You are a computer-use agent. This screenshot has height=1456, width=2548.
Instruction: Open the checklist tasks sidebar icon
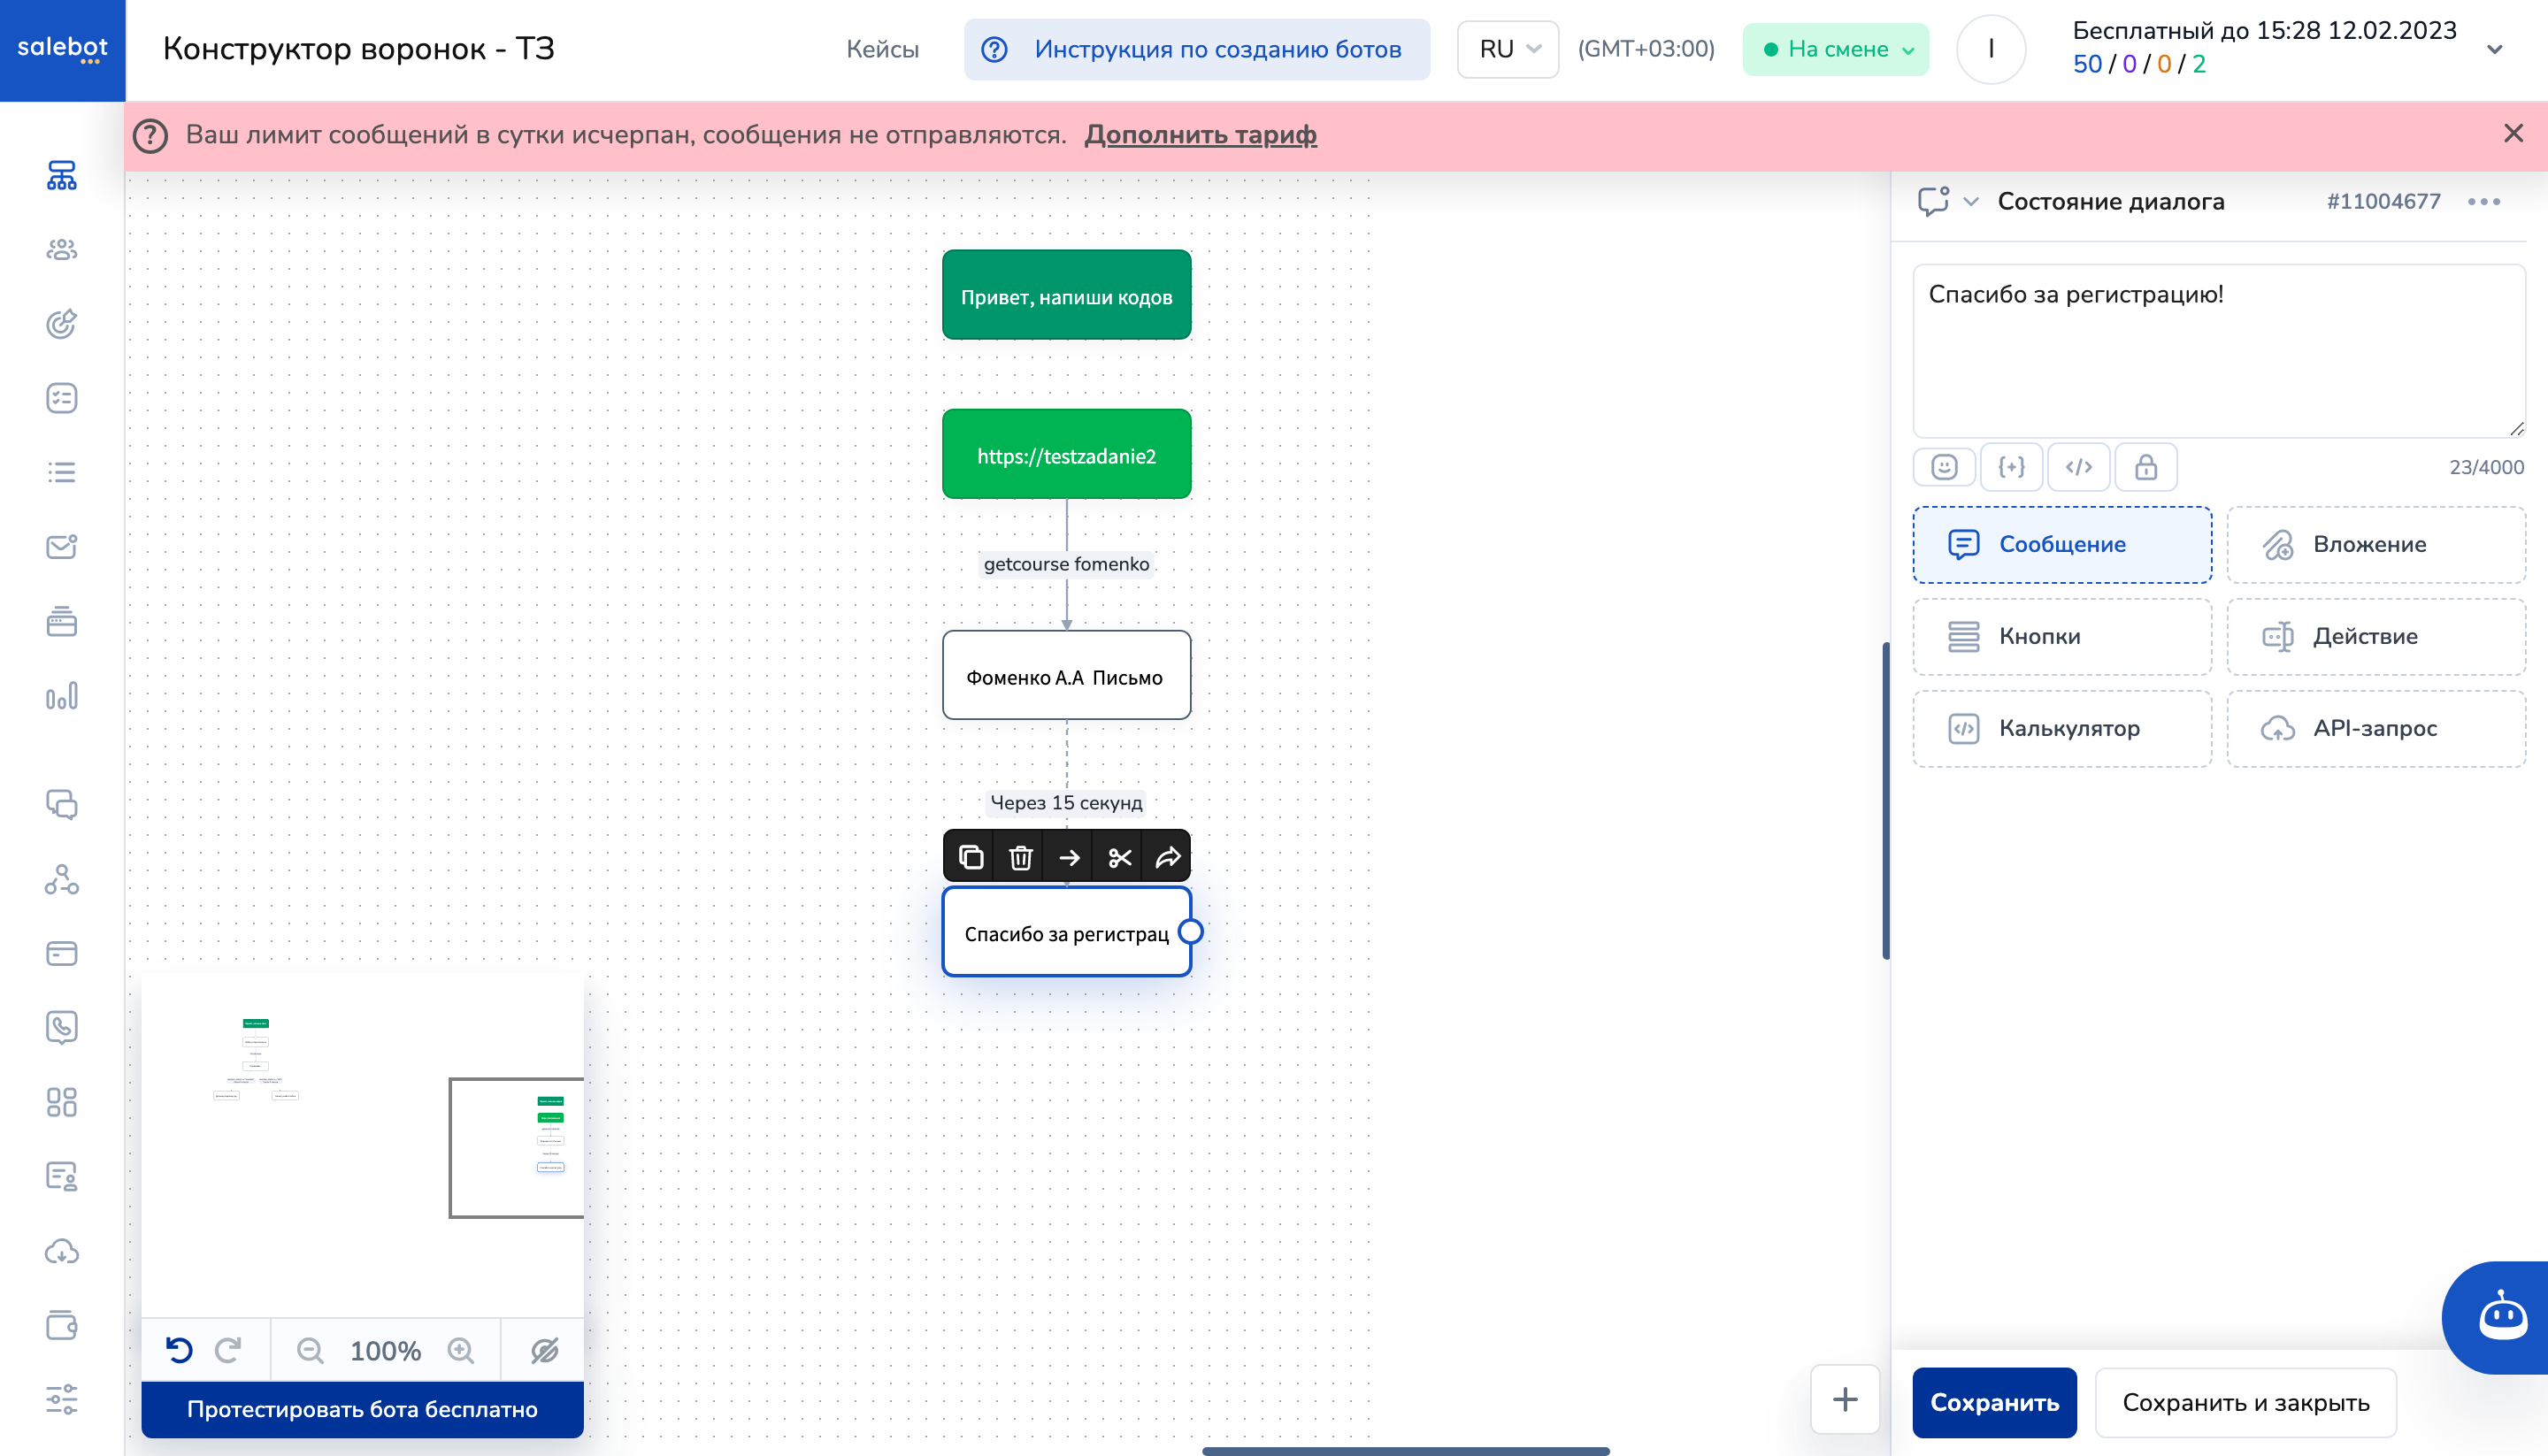61,398
